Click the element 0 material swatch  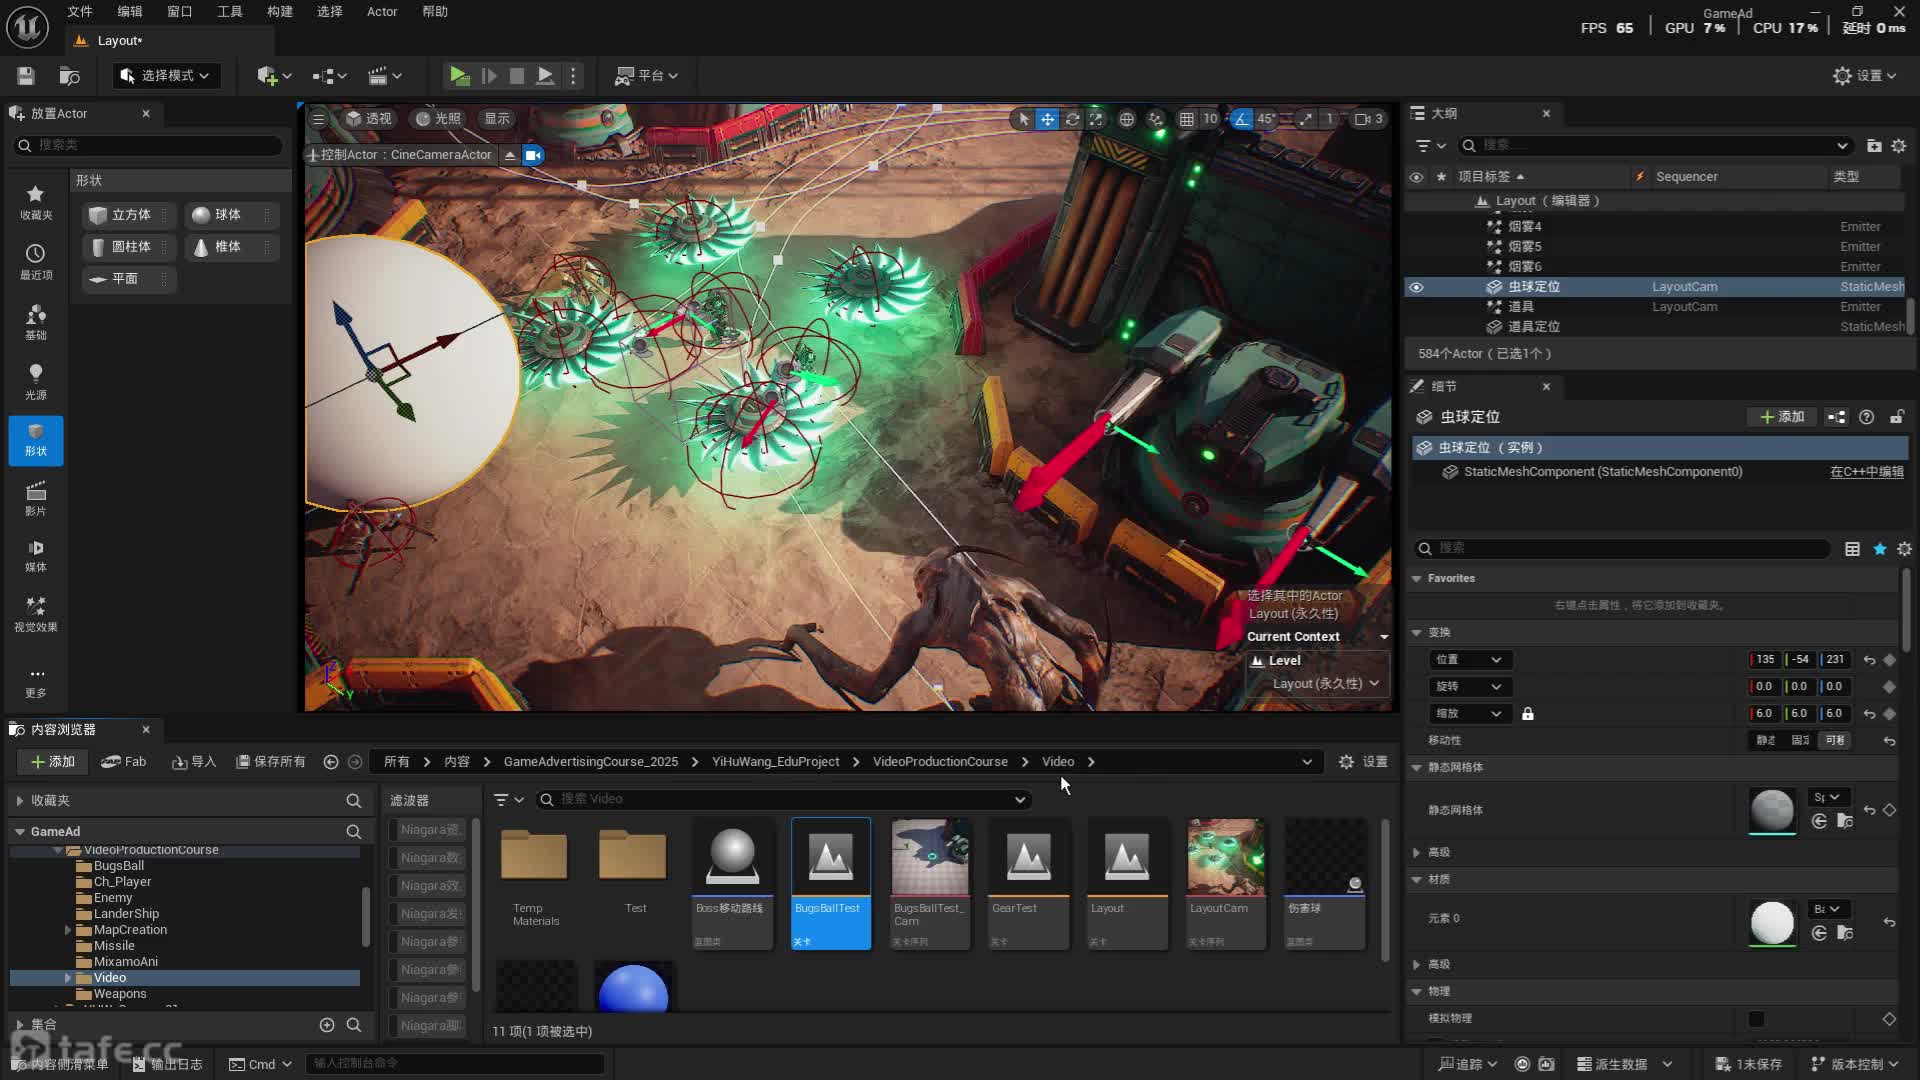(x=1772, y=922)
